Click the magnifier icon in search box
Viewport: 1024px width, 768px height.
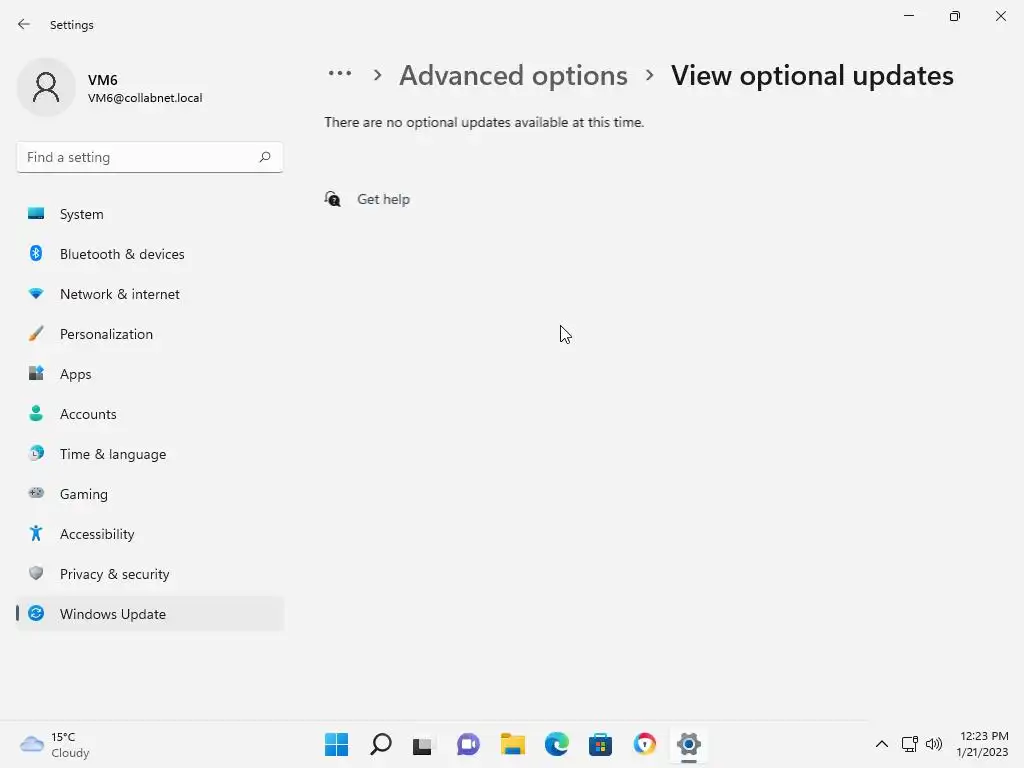(264, 157)
